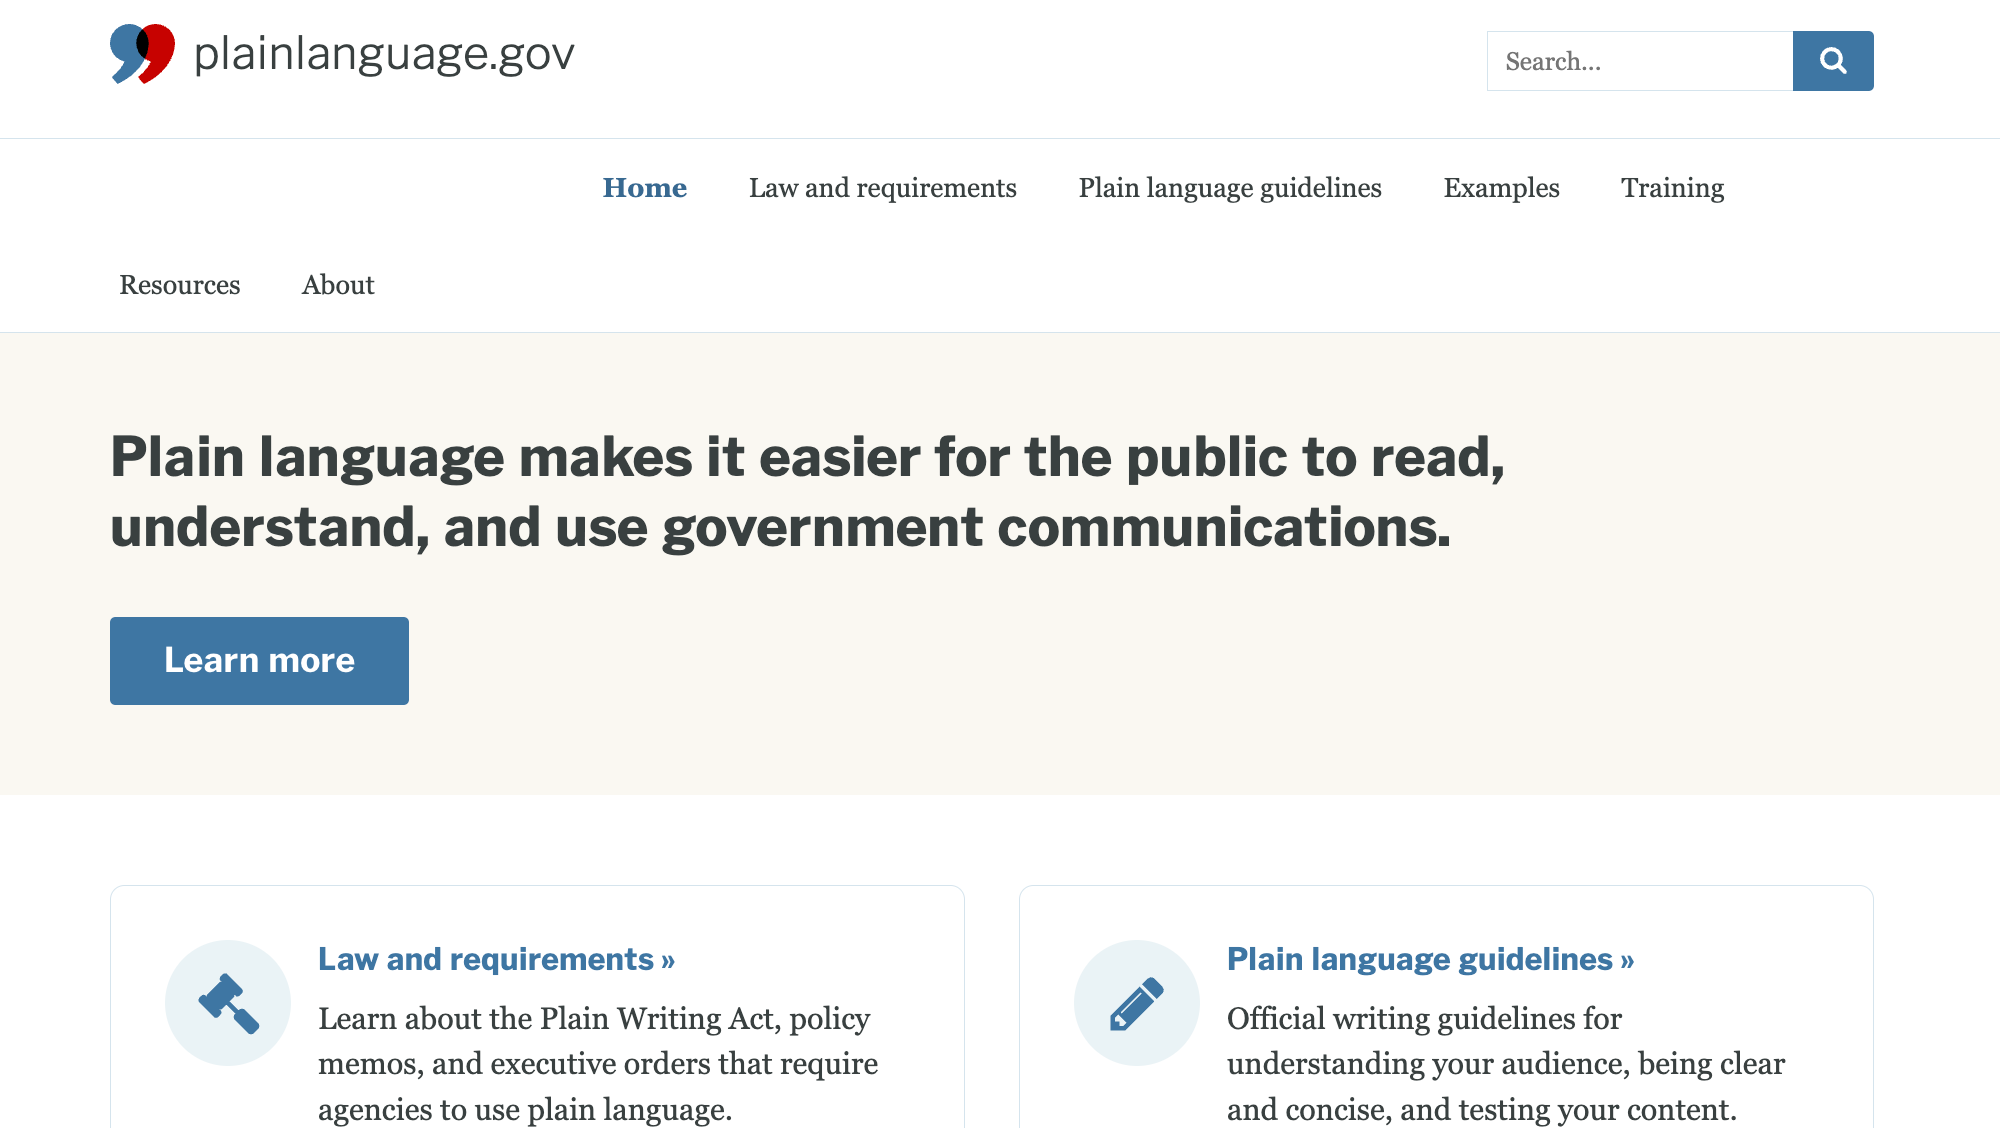Click the plainlanguage.gov site title text
The image size is (2000, 1128).
(384, 54)
